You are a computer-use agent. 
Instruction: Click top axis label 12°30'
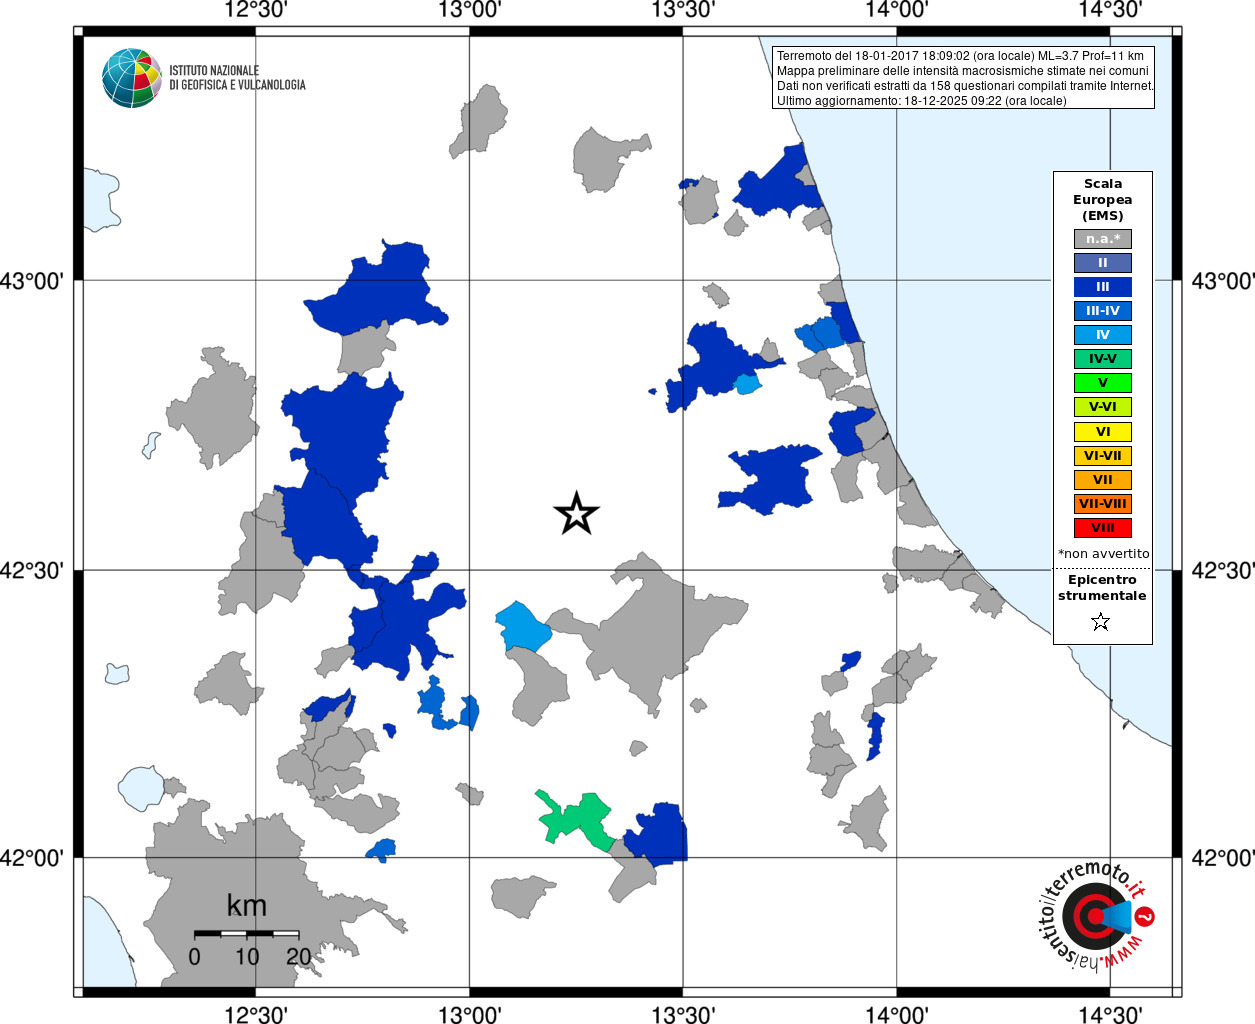click(x=256, y=10)
